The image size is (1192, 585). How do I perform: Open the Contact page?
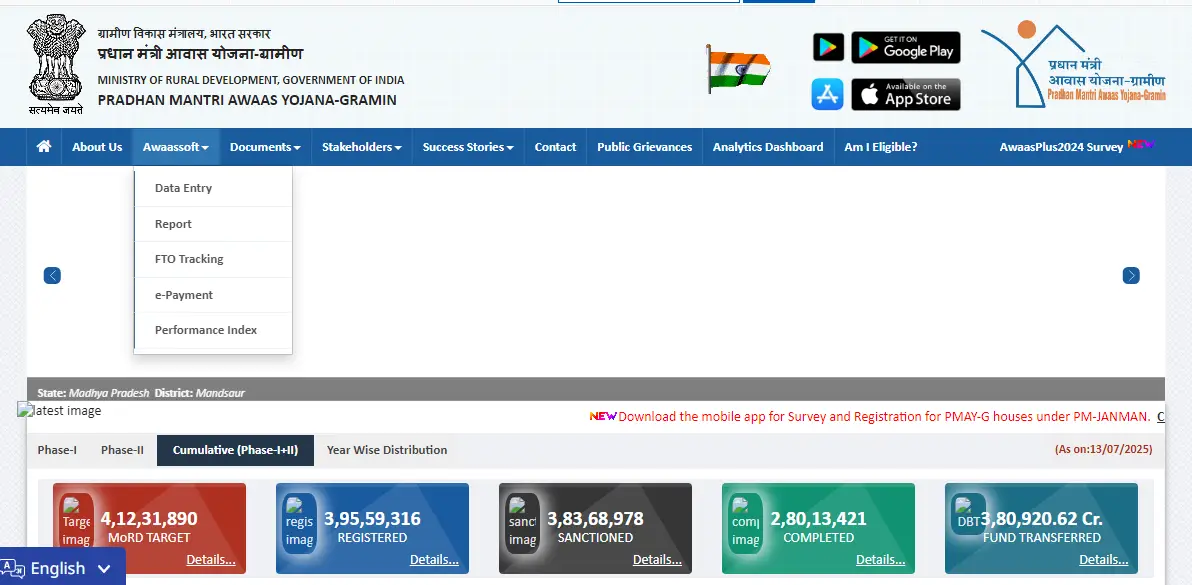coord(555,147)
